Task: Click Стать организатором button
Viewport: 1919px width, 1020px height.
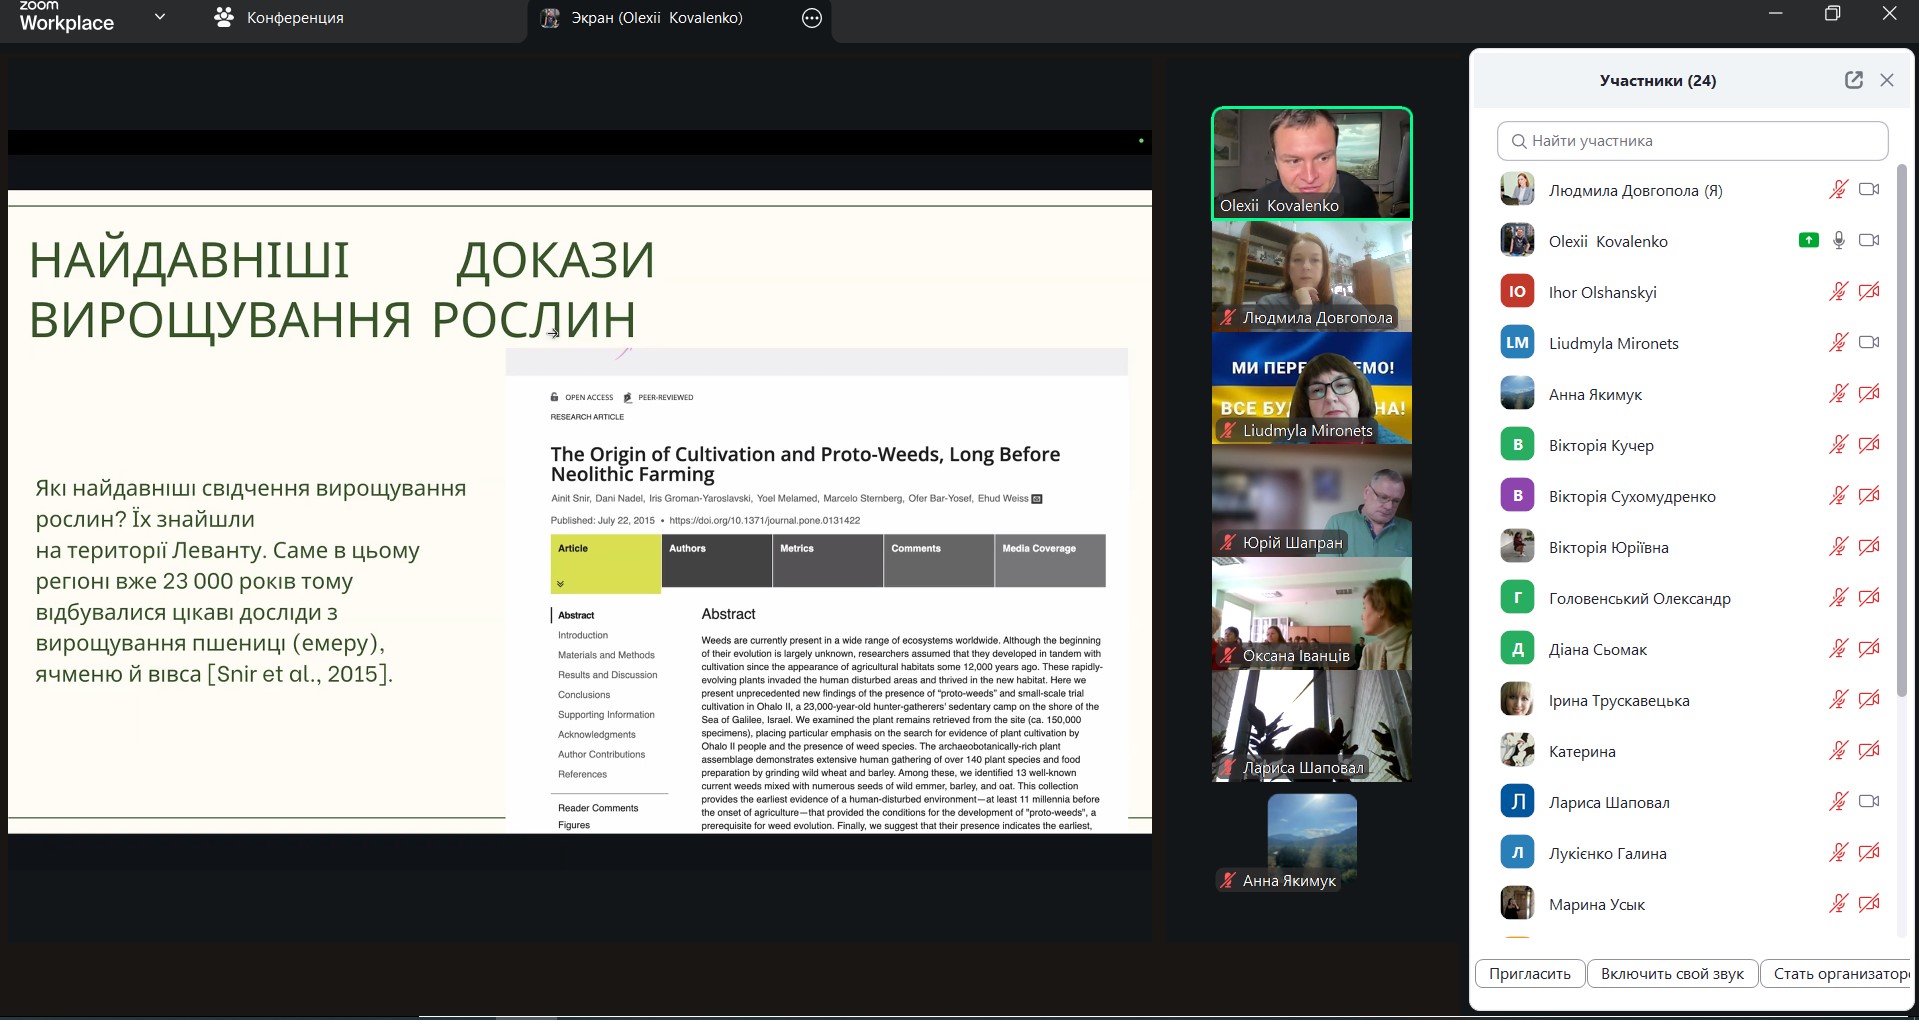Action: (1839, 973)
